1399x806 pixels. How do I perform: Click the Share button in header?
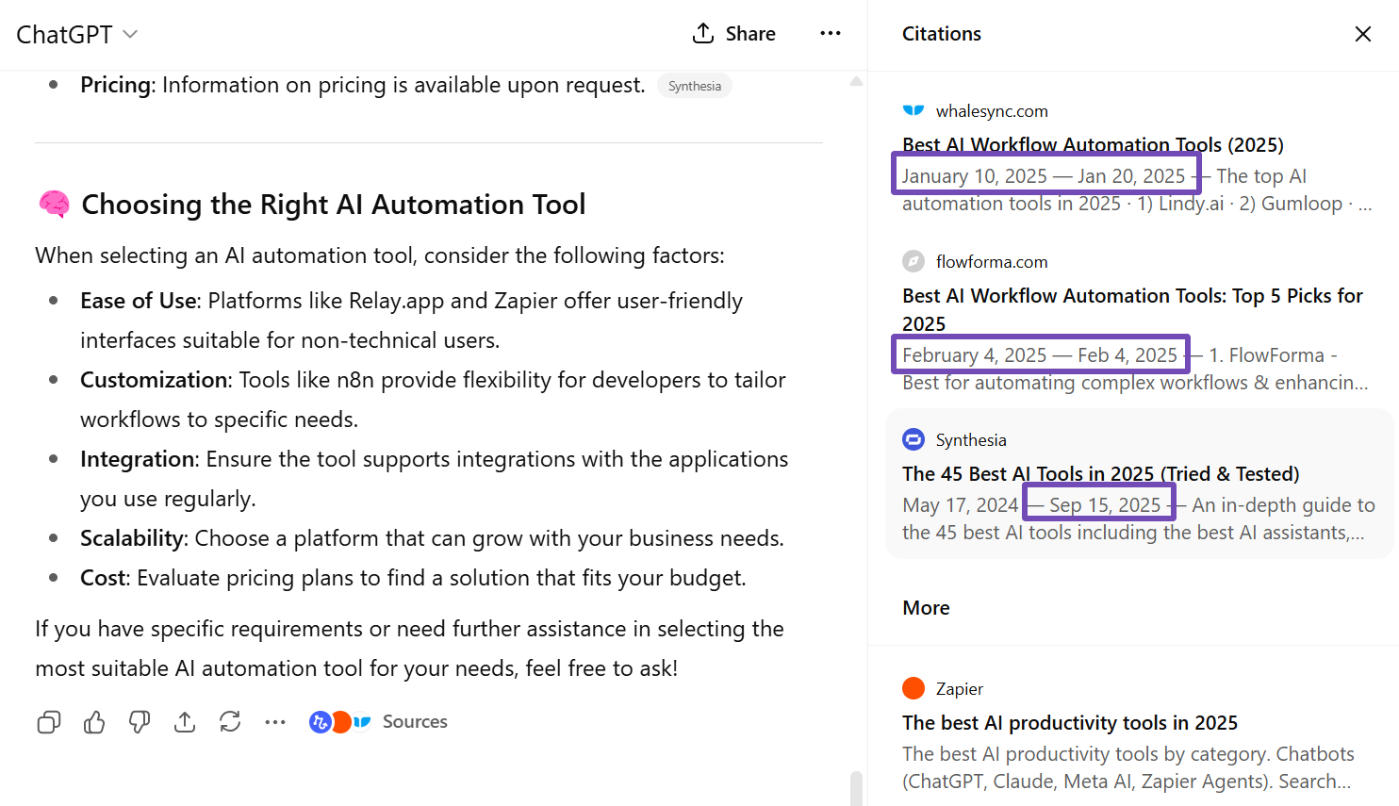click(734, 34)
